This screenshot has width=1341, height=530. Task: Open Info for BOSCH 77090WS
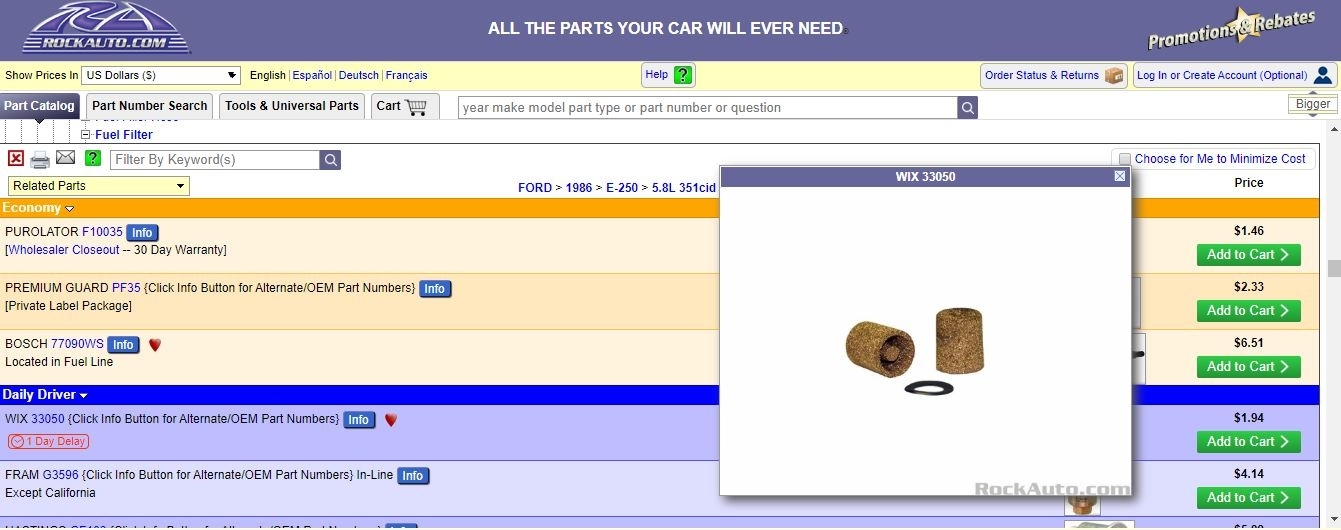tap(123, 345)
